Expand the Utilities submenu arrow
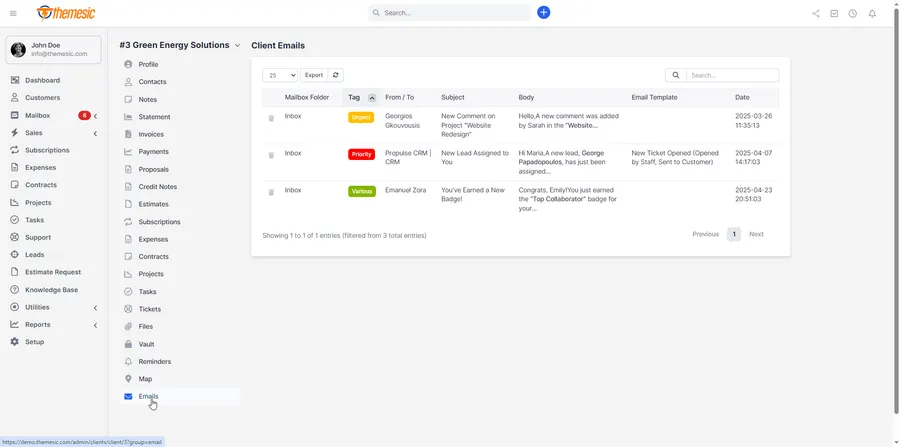Image resolution: width=900 pixels, height=447 pixels. point(95,308)
